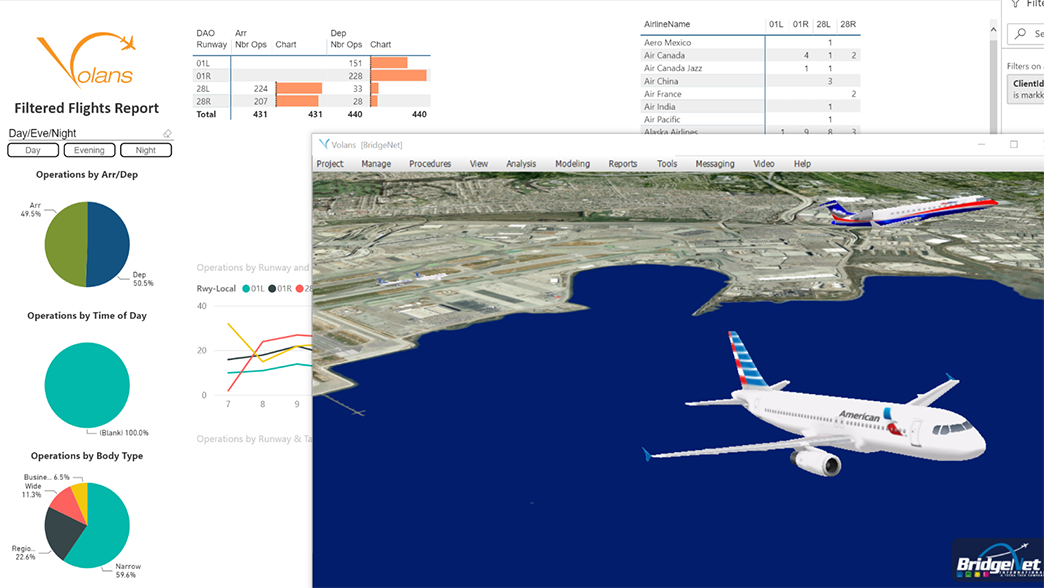Click the departure value 228 for runway 01R
This screenshot has height=588, width=1044.
click(356, 76)
